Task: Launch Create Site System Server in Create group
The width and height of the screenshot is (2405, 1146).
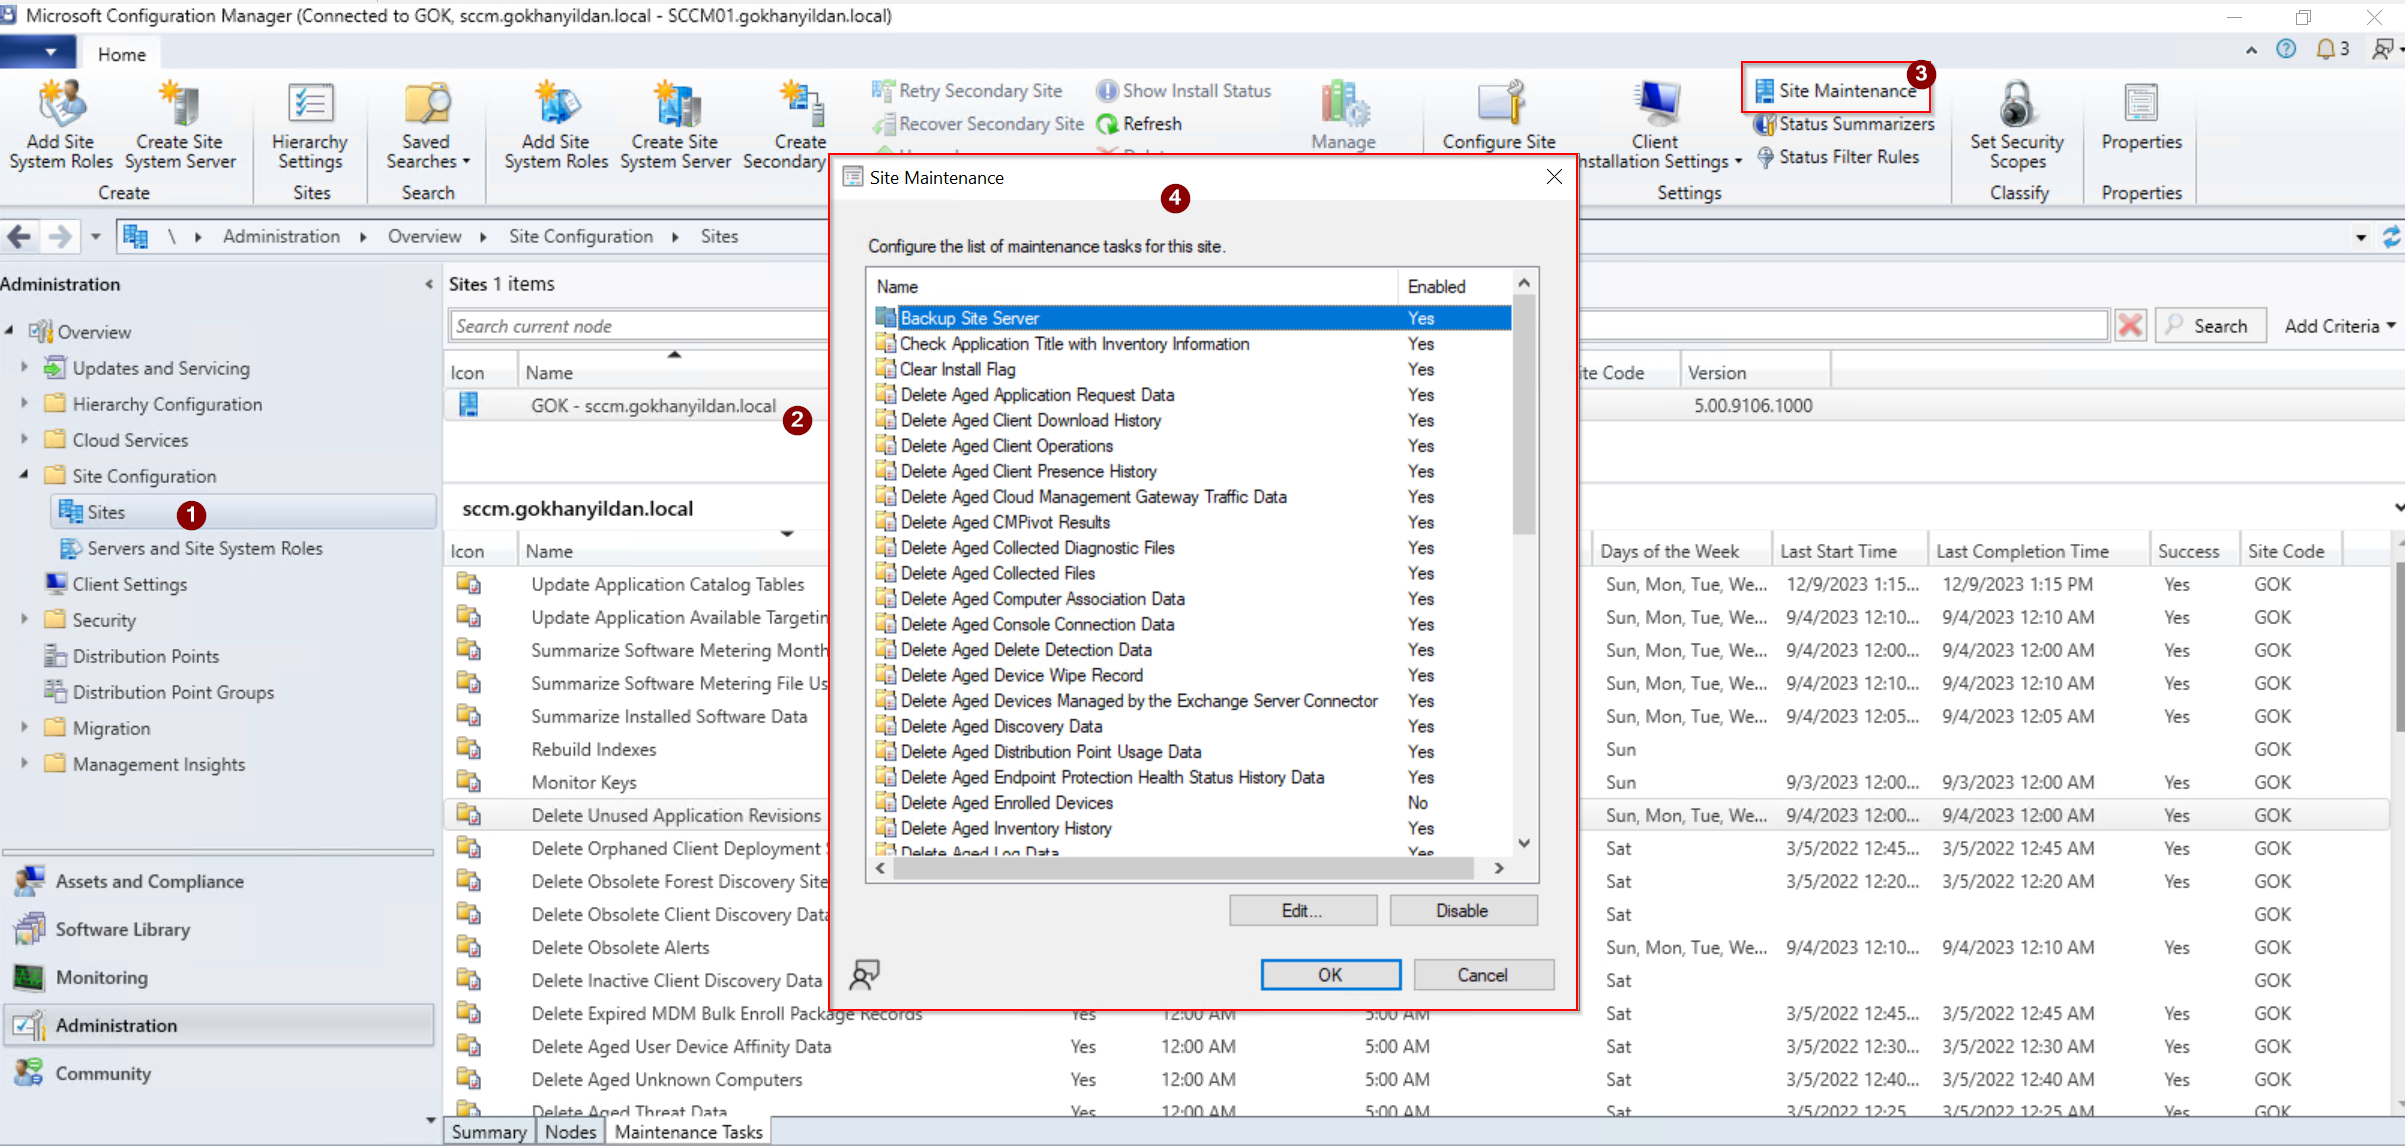Action: [180, 125]
